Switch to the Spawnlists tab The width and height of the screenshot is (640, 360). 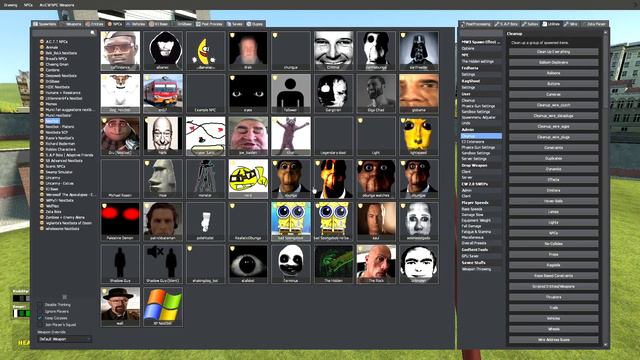pyautogui.click(x=45, y=24)
